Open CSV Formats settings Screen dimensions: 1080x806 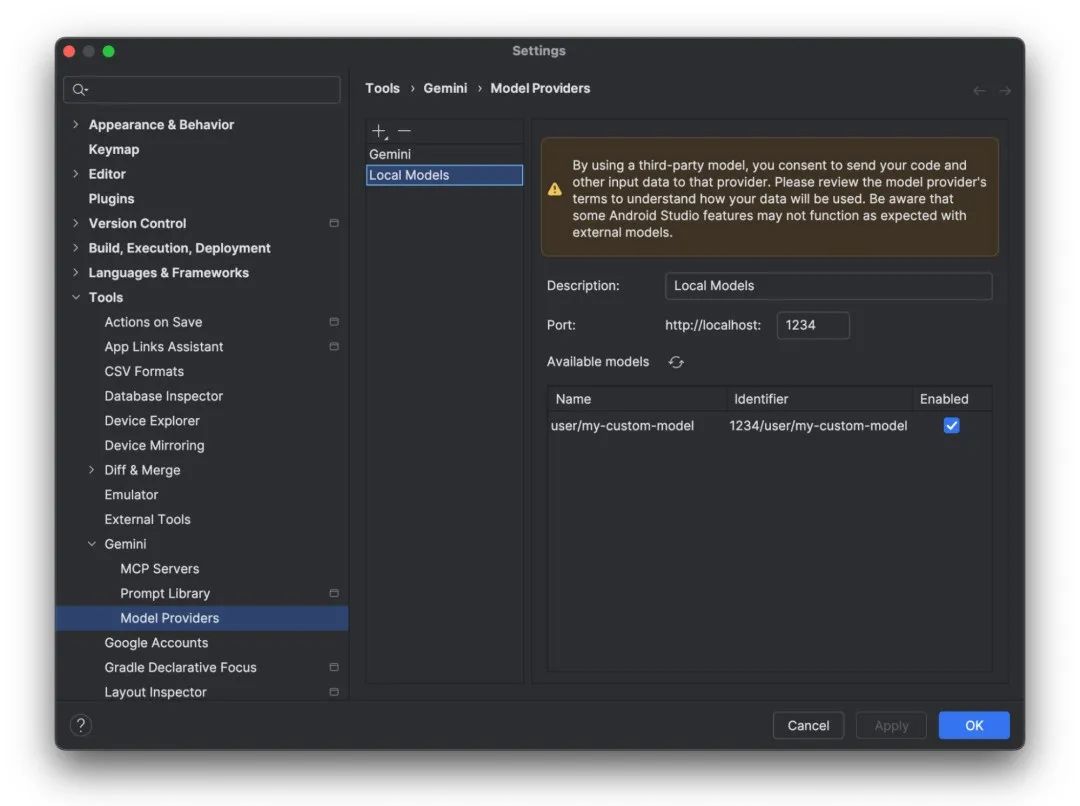(144, 371)
